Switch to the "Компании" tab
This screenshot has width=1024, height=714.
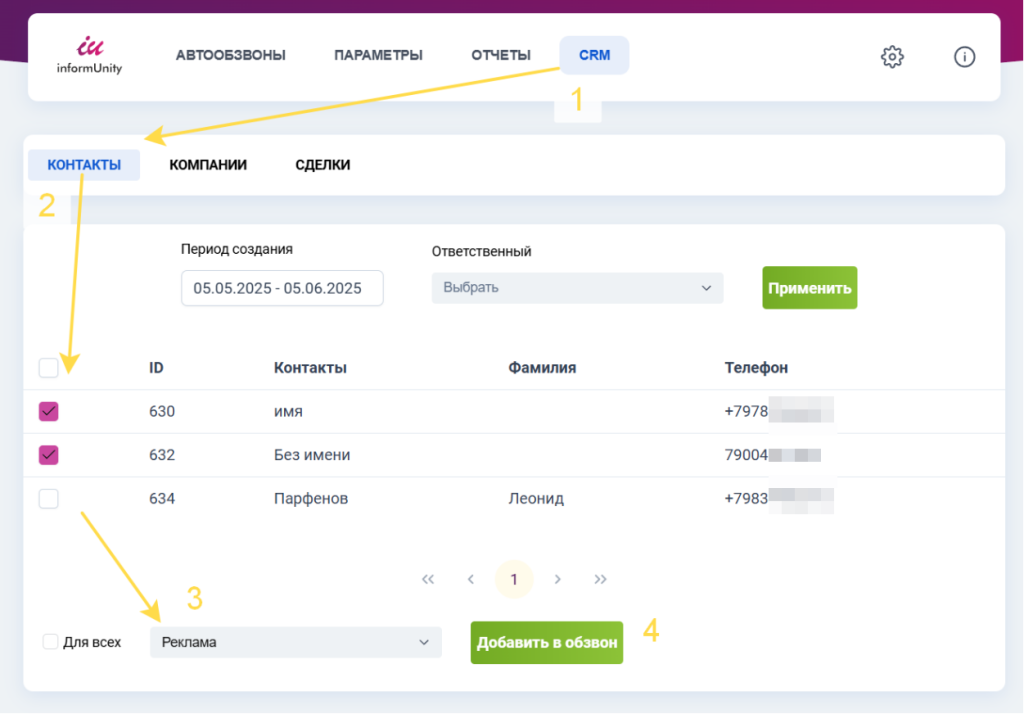pos(208,165)
